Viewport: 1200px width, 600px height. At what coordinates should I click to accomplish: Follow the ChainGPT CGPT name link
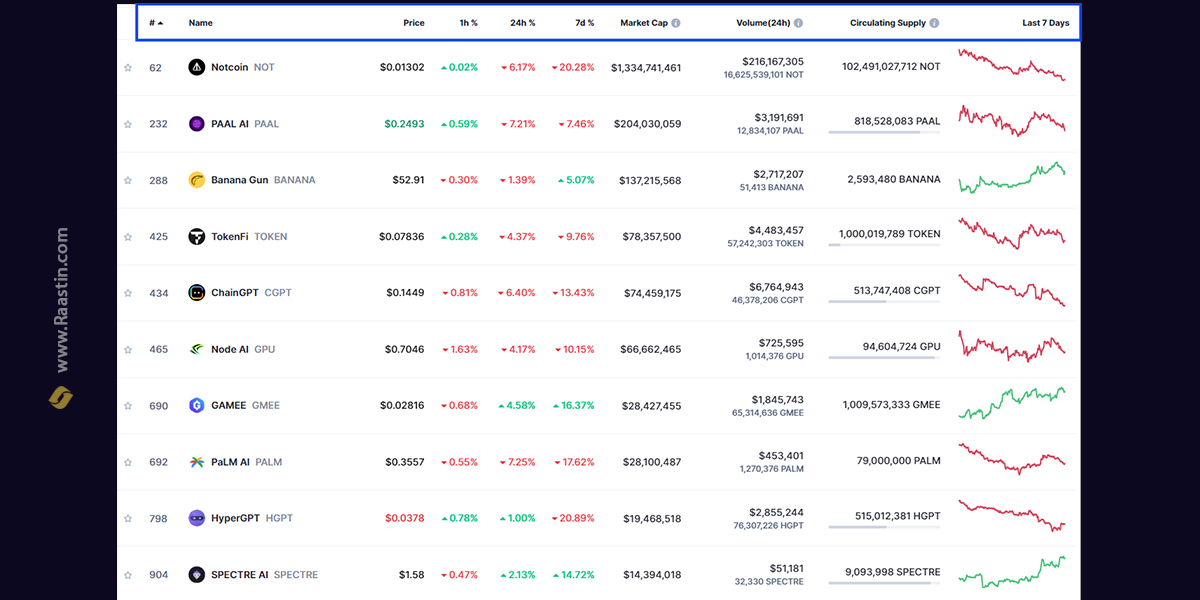tap(251, 293)
